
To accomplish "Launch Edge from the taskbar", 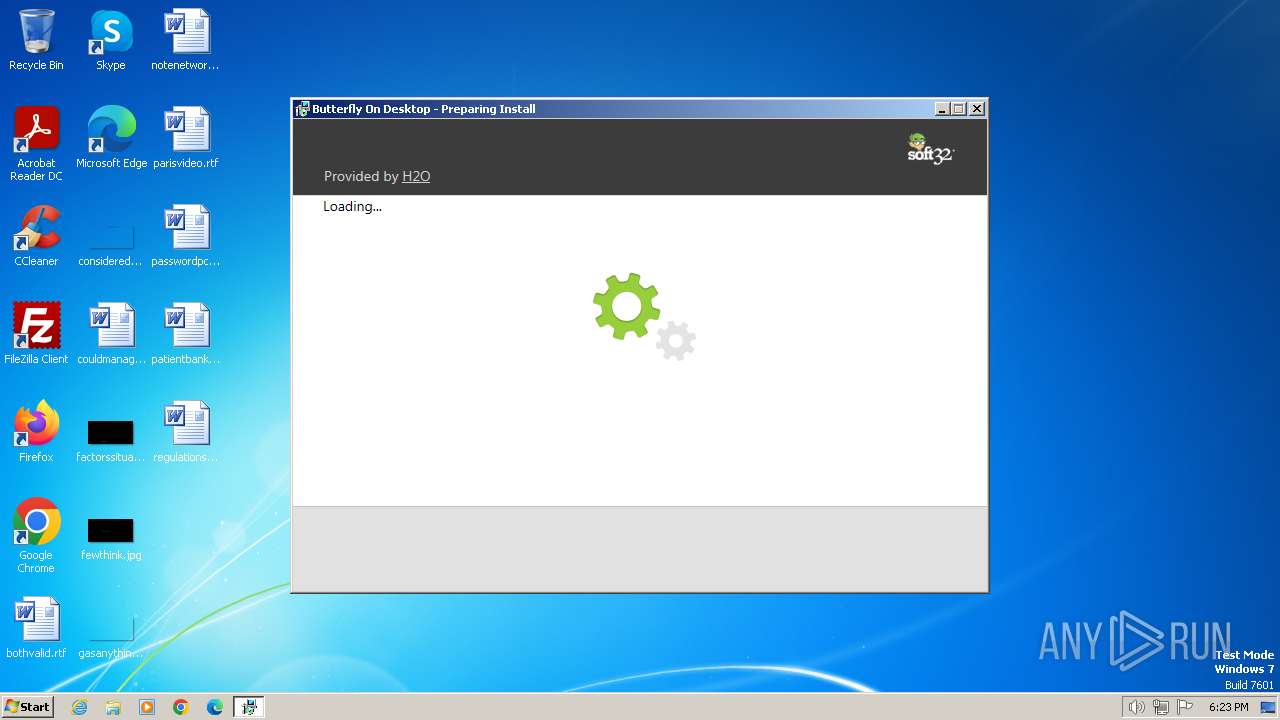I will [x=215, y=707].
